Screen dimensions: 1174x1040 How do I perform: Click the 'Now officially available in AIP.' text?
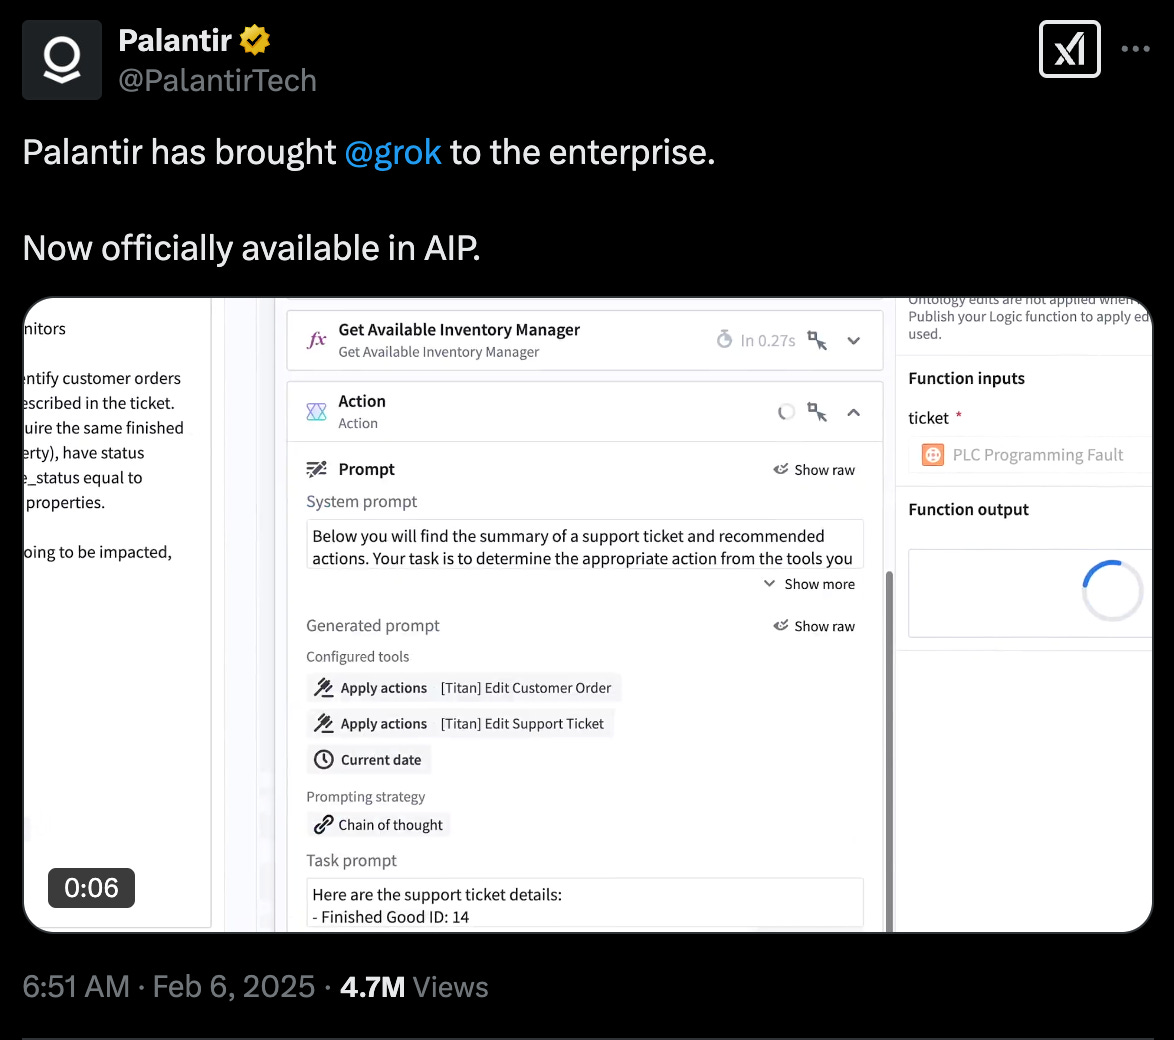[252, 248]
